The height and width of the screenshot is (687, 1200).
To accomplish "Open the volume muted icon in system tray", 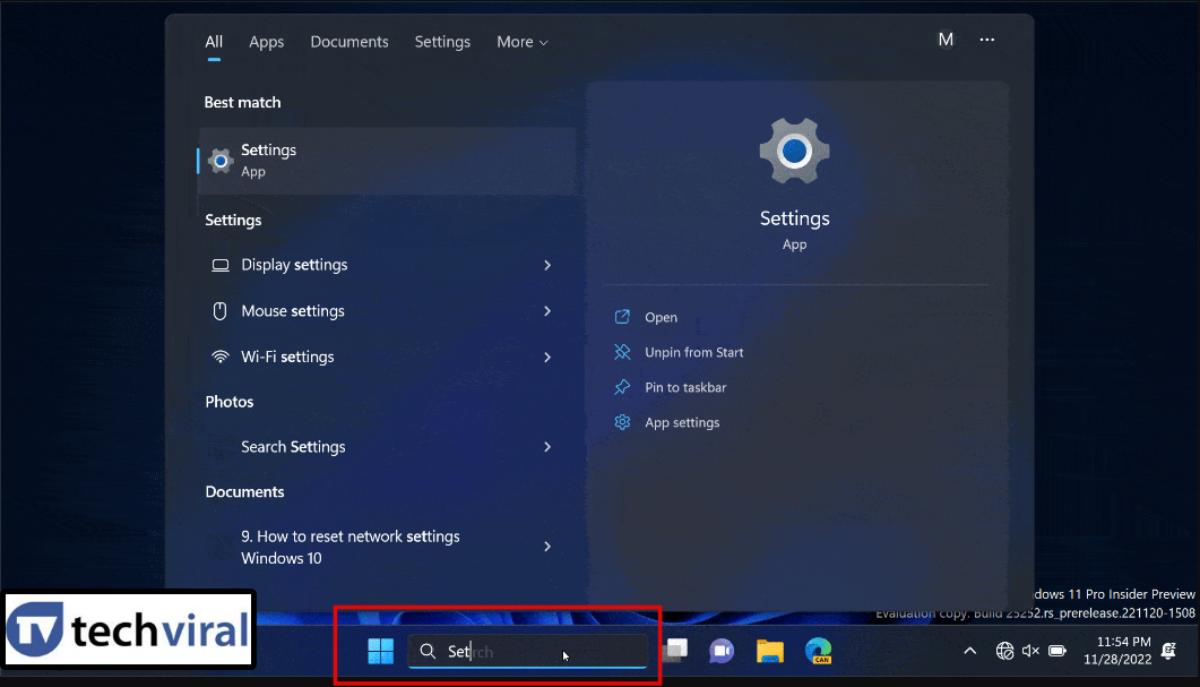I will 1031,651.
